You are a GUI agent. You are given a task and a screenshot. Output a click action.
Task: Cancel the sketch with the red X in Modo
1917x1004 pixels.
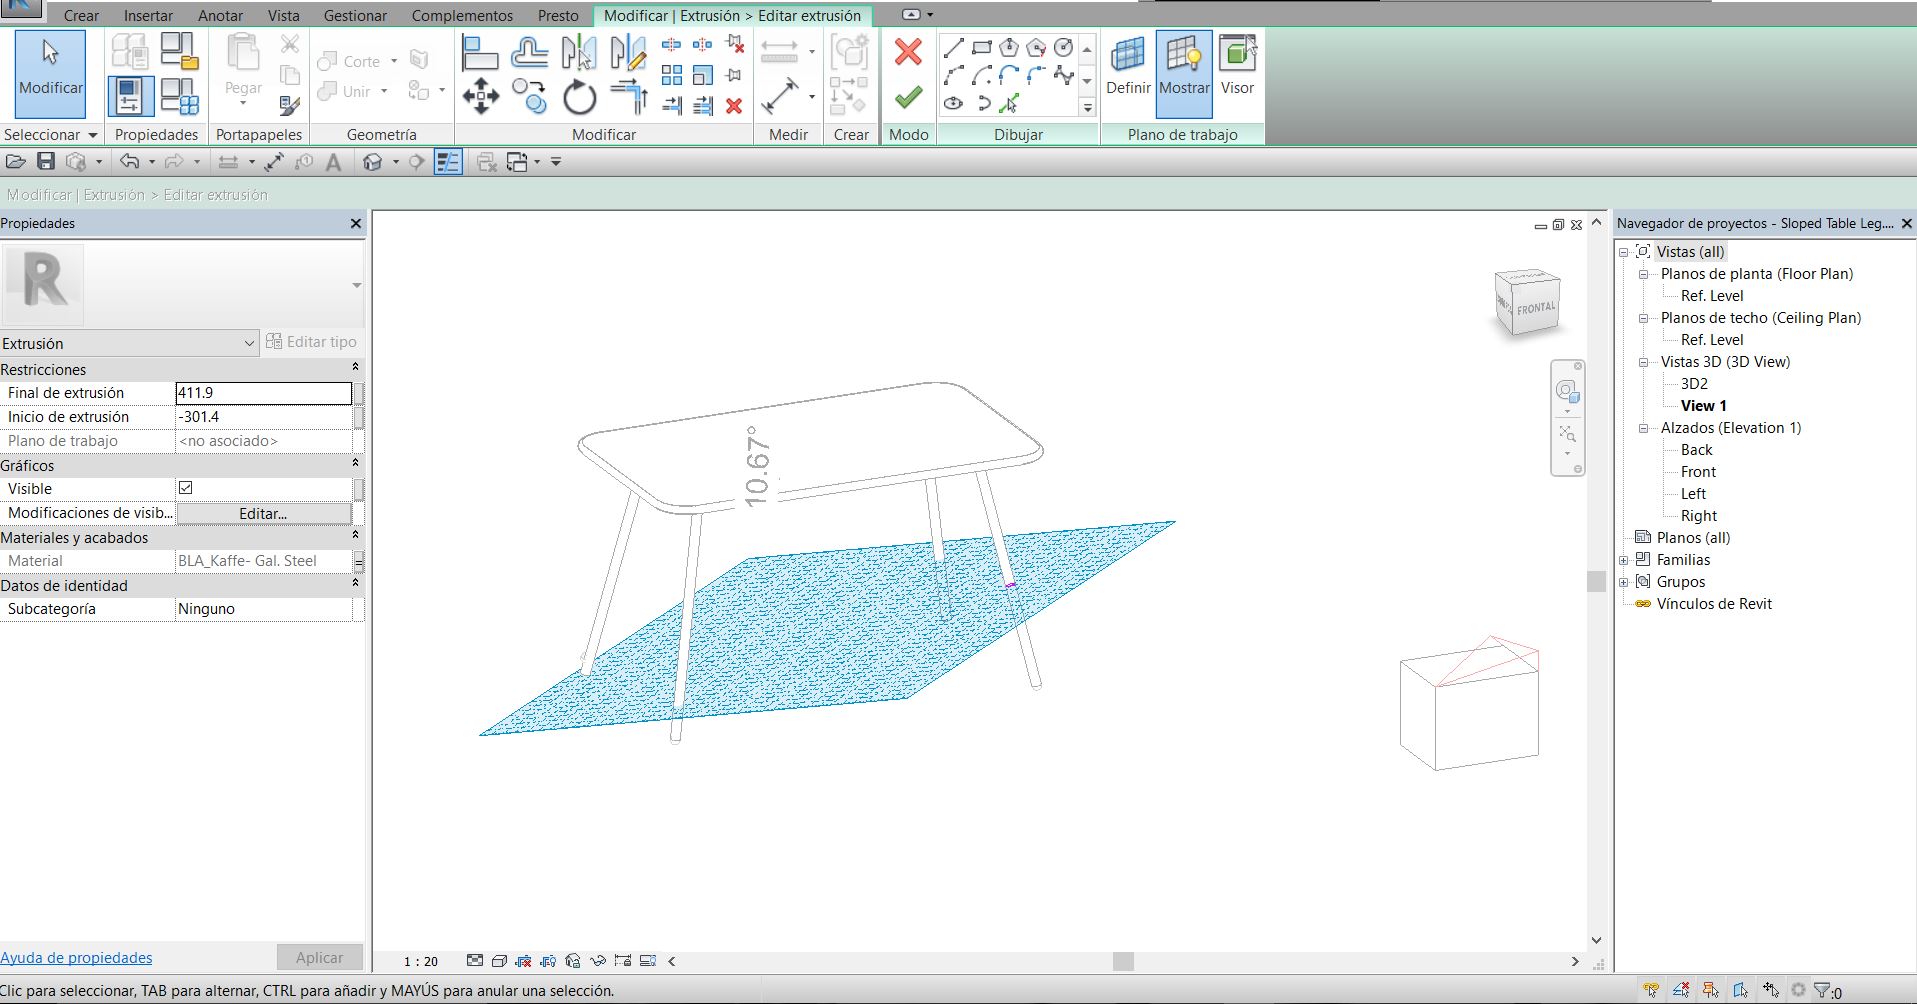pyautogui.click(x=907, y=52)
